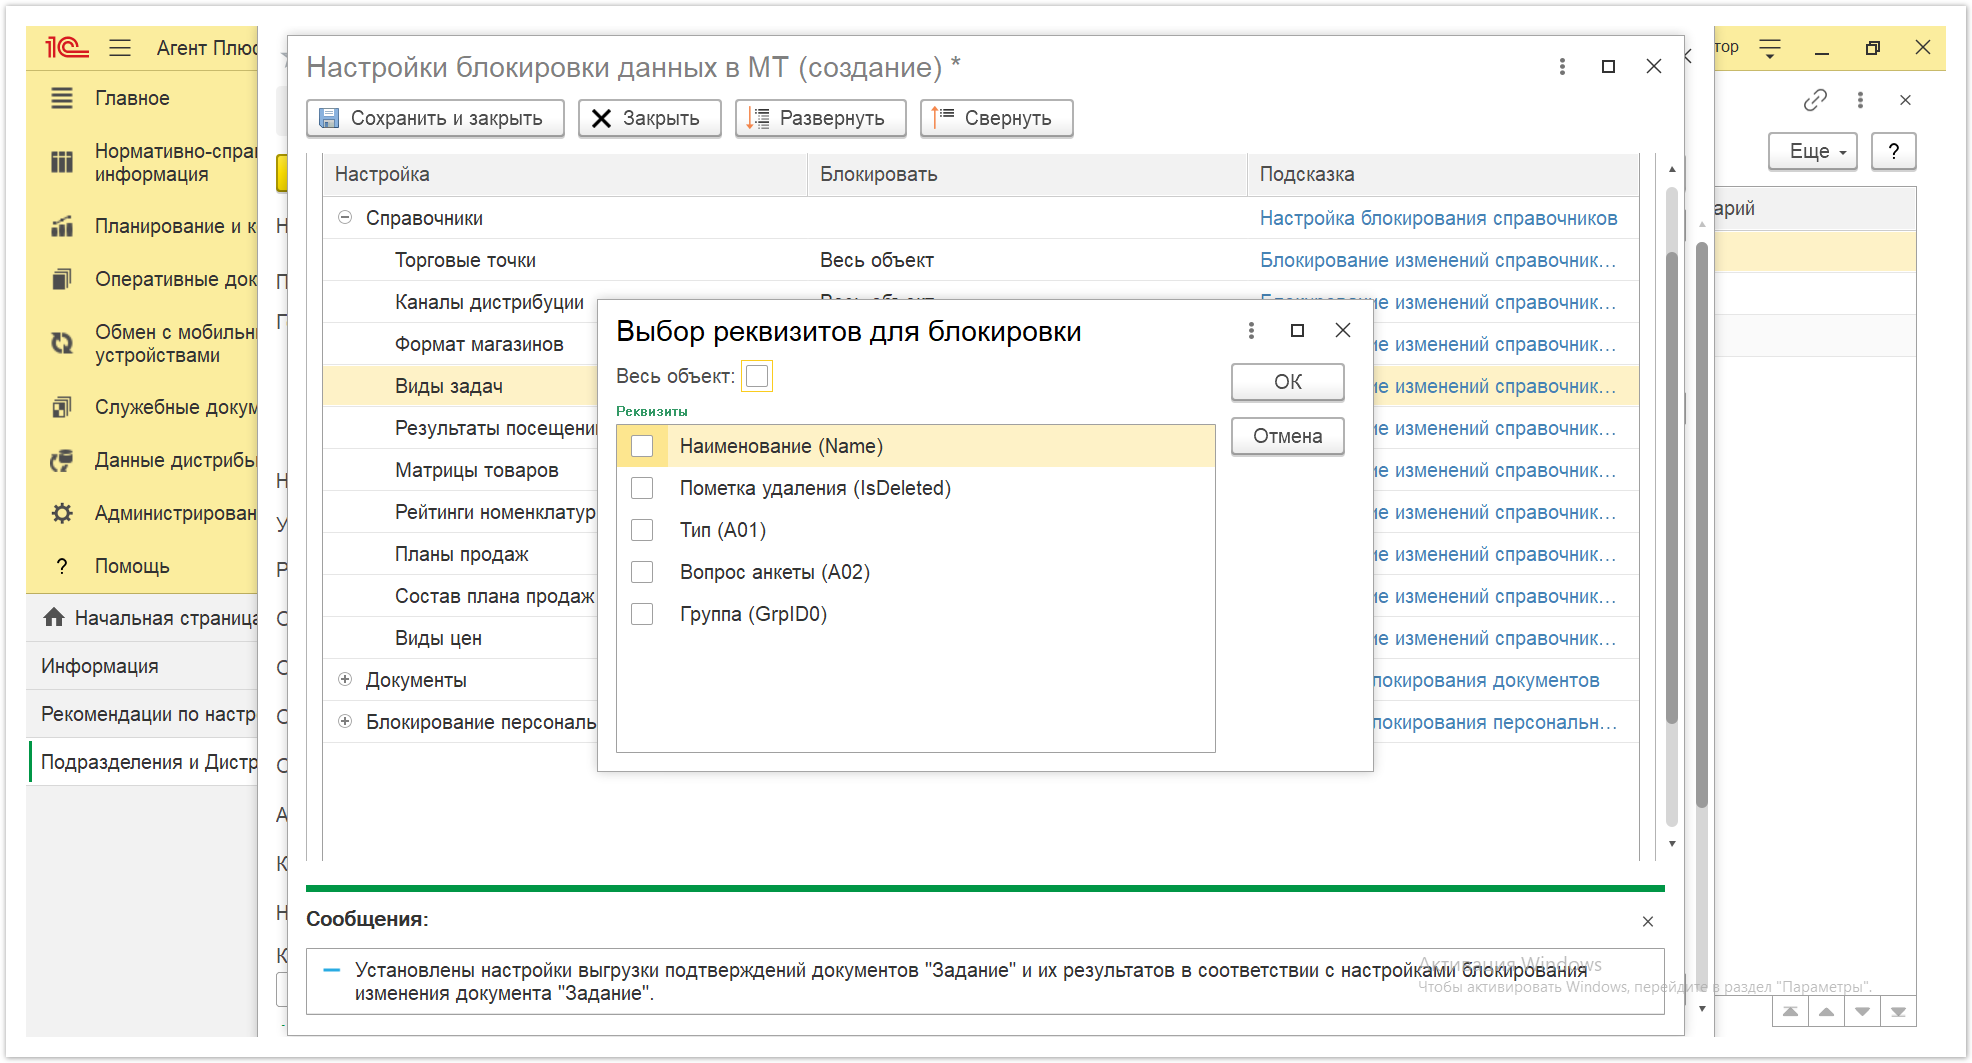Check the Пометка удаления (IsDeleted) attribute
The height and width of the screenshot is (1063, 1972).
642,488
